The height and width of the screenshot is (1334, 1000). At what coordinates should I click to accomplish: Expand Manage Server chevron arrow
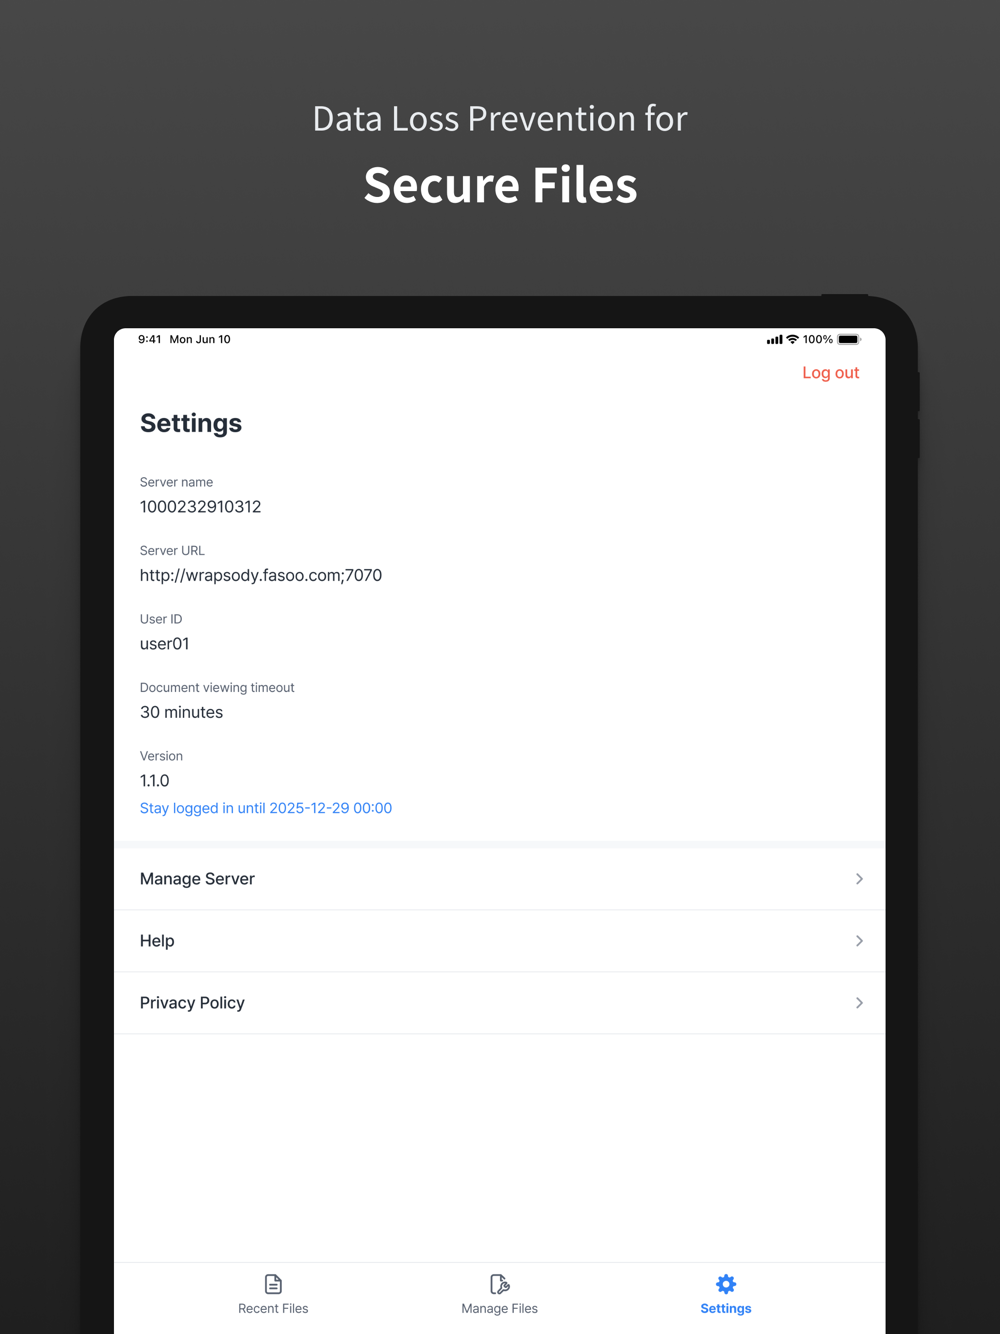pos(859,879)
